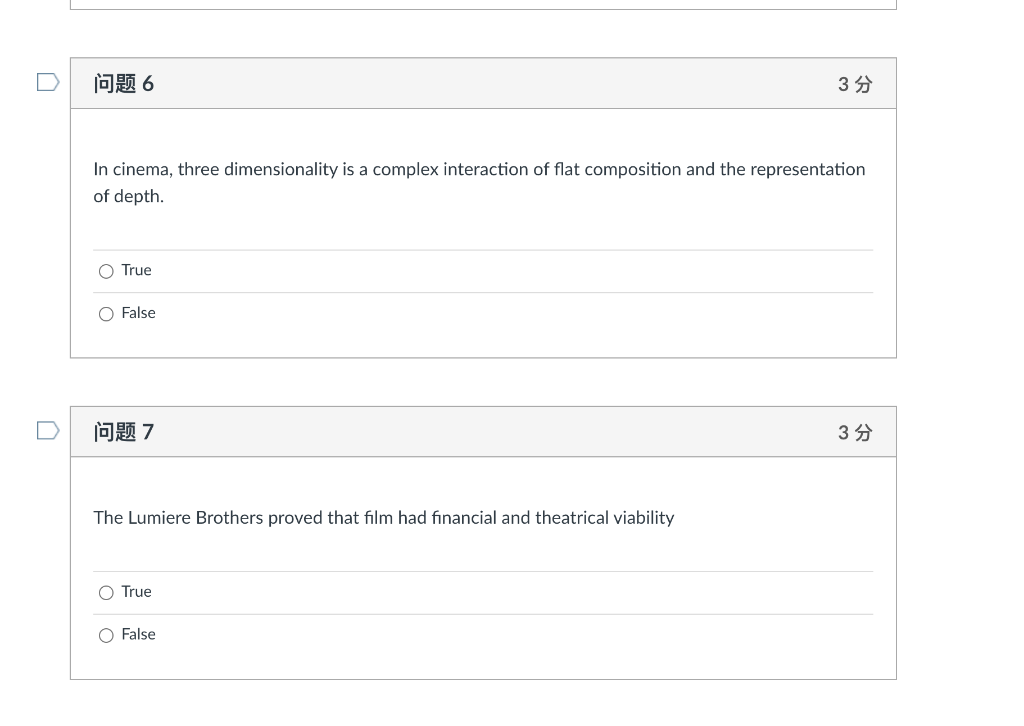Click the "True" label text in question 7
Viewport: 1024px width, 726px height.
pos(136,592)
